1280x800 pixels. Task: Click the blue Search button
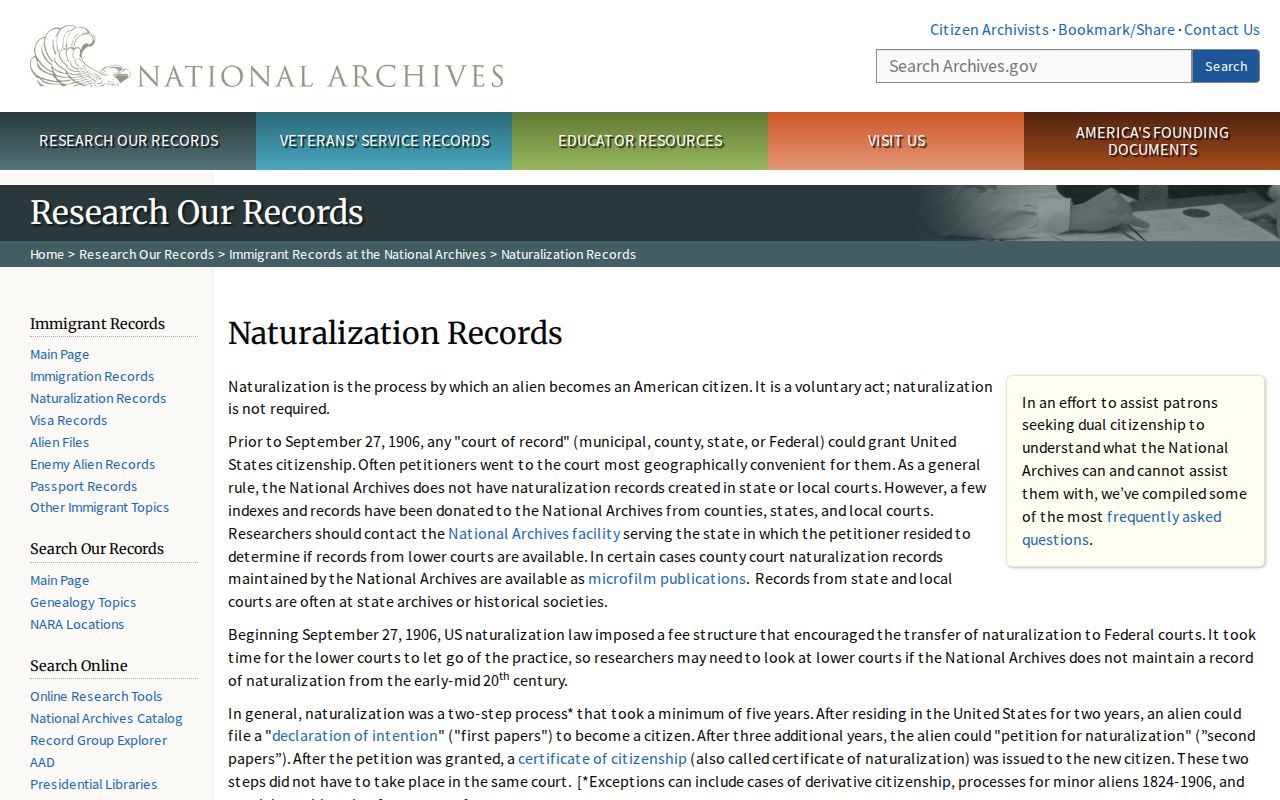(1226, 66)
